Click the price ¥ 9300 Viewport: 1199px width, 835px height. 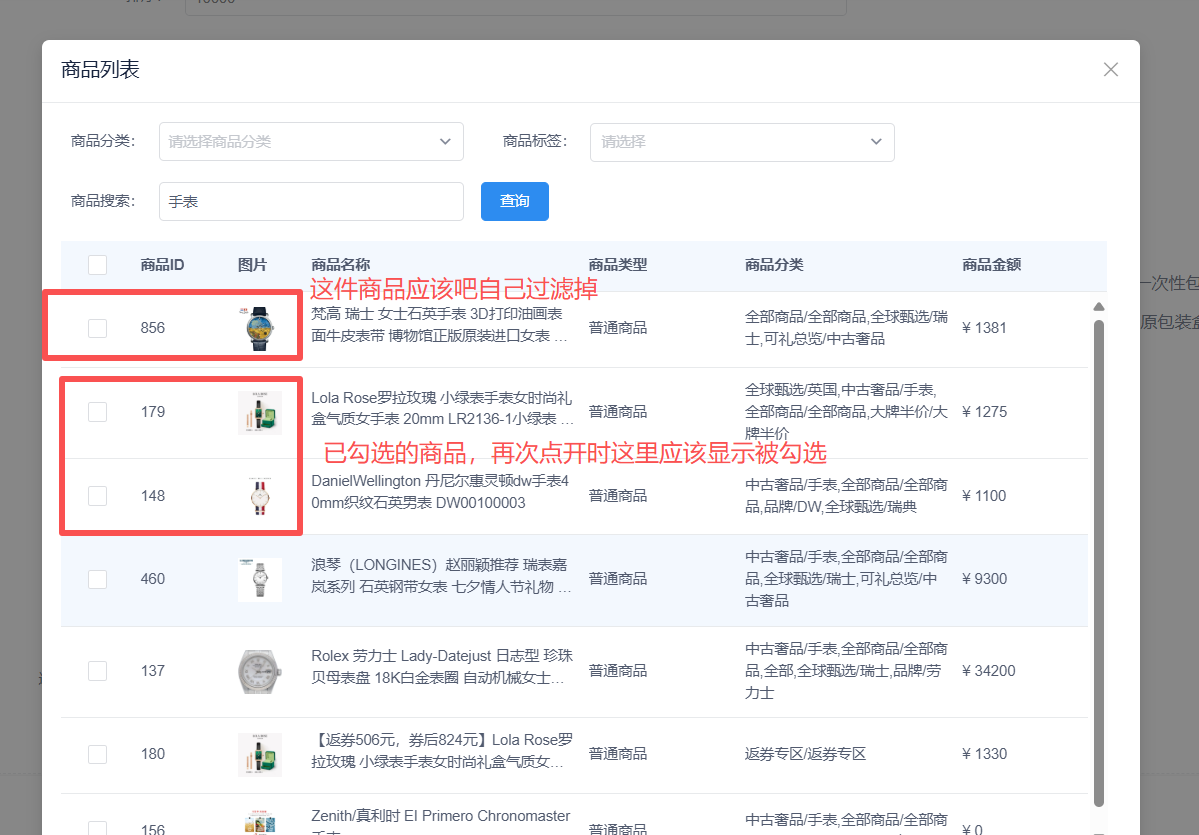[984, 579]
